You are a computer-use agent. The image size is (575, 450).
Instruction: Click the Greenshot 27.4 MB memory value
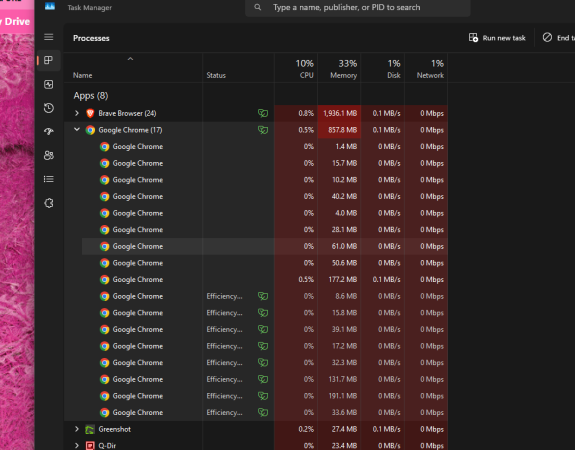click(x=344, y=429)
